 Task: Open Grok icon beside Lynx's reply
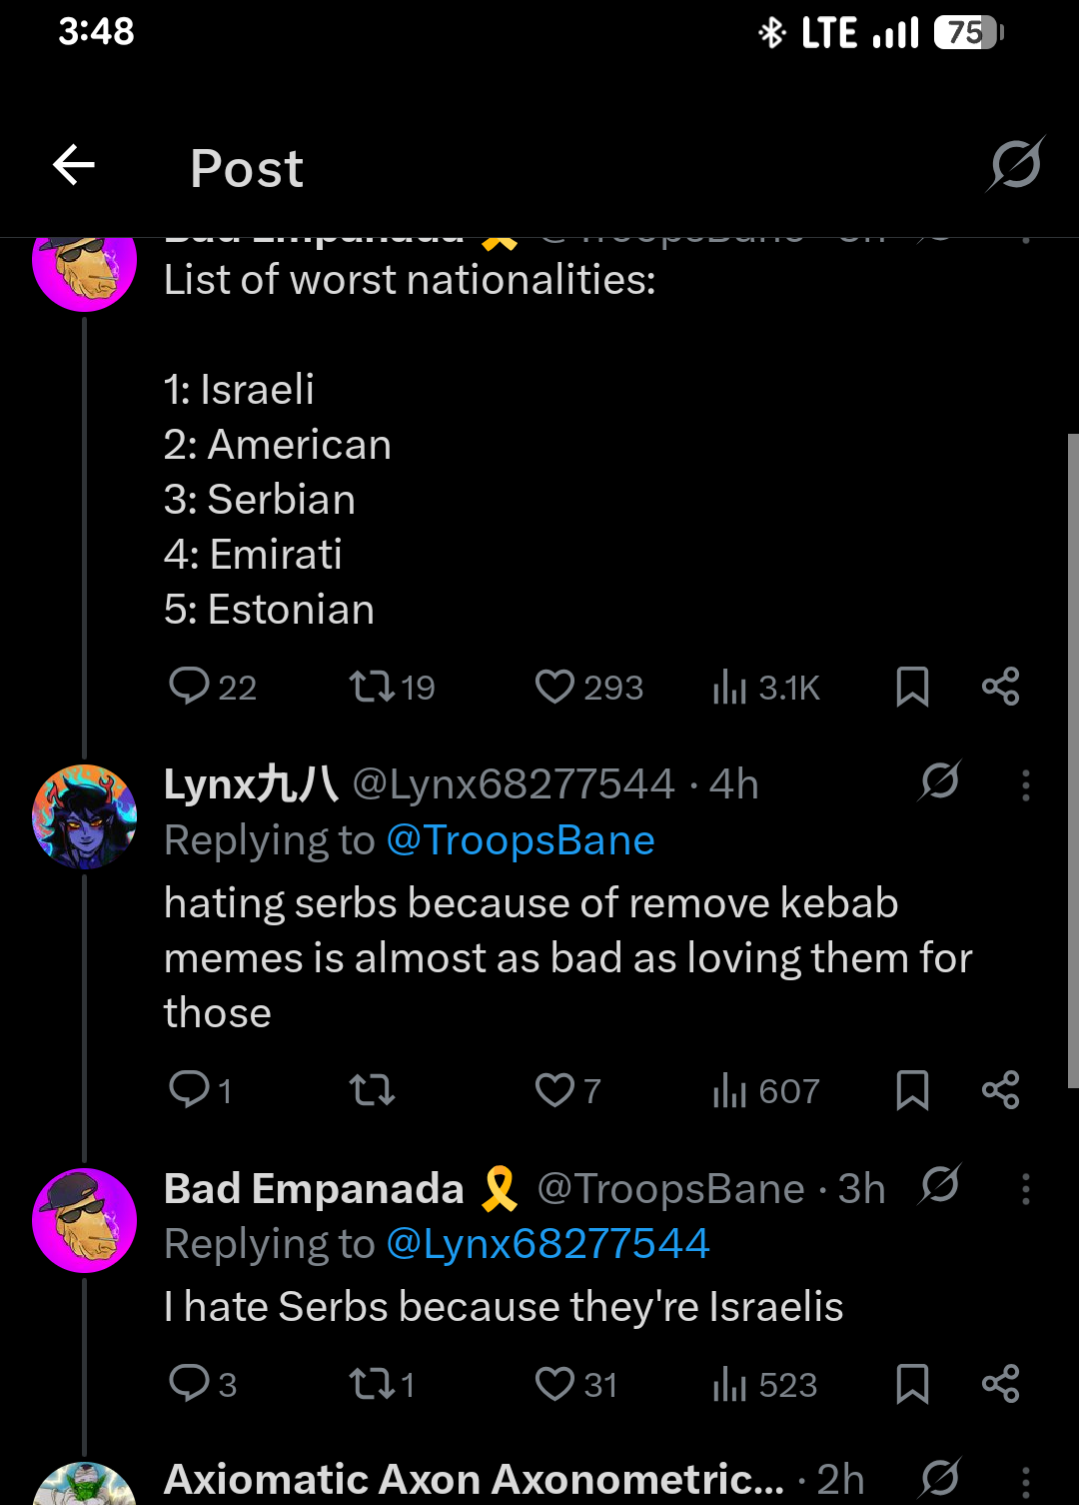point(940,781)
